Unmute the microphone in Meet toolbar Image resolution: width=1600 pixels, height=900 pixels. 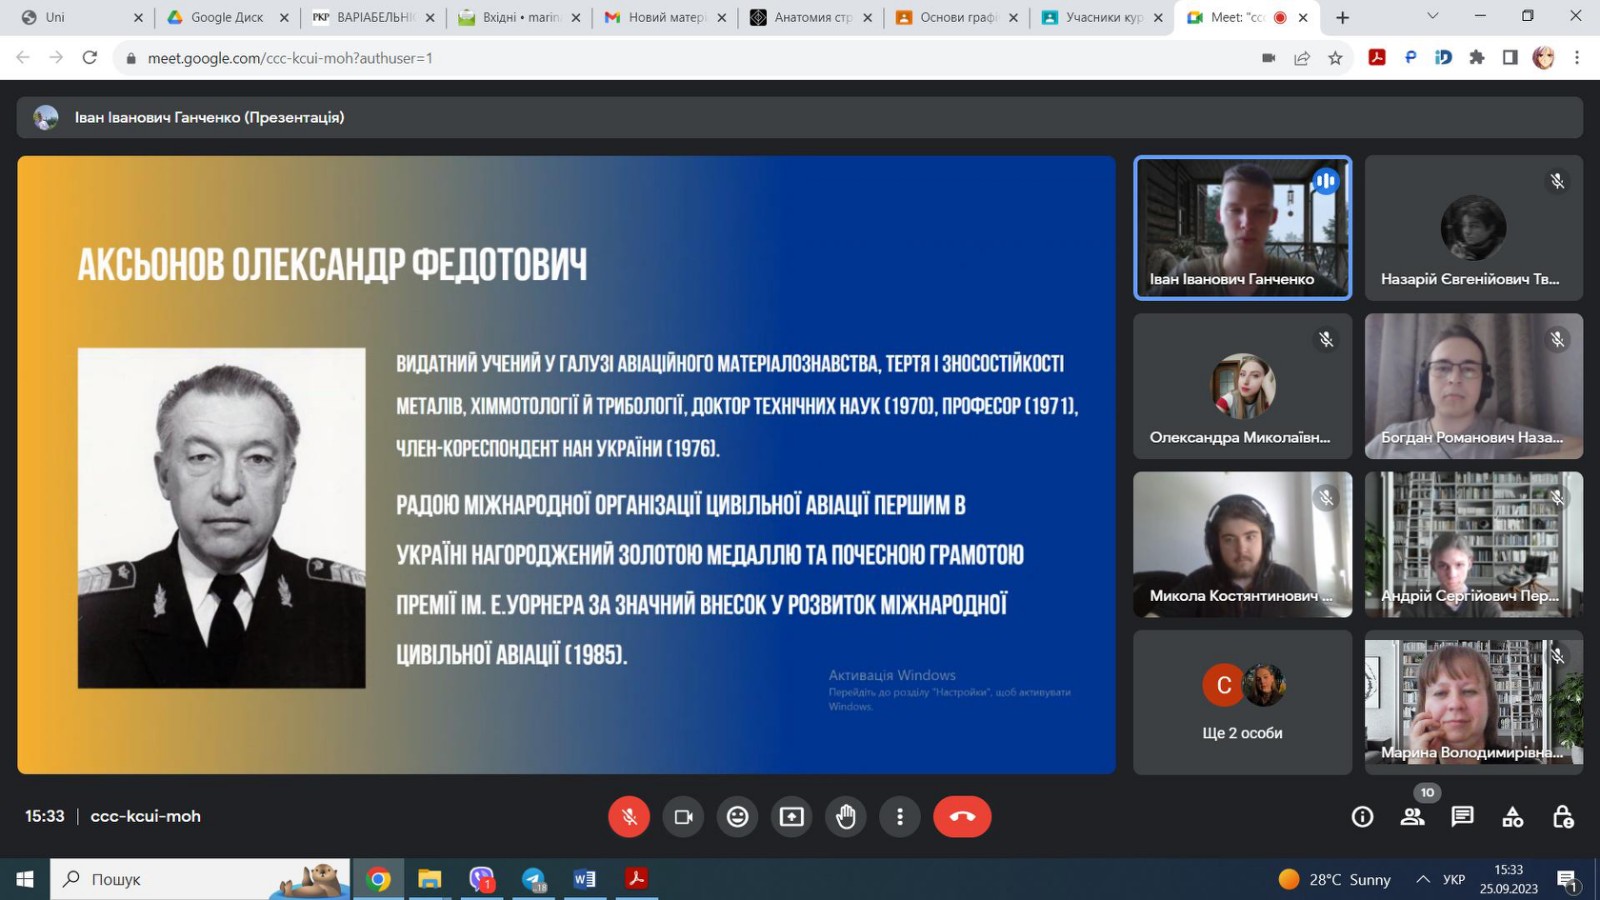point(629,817)
